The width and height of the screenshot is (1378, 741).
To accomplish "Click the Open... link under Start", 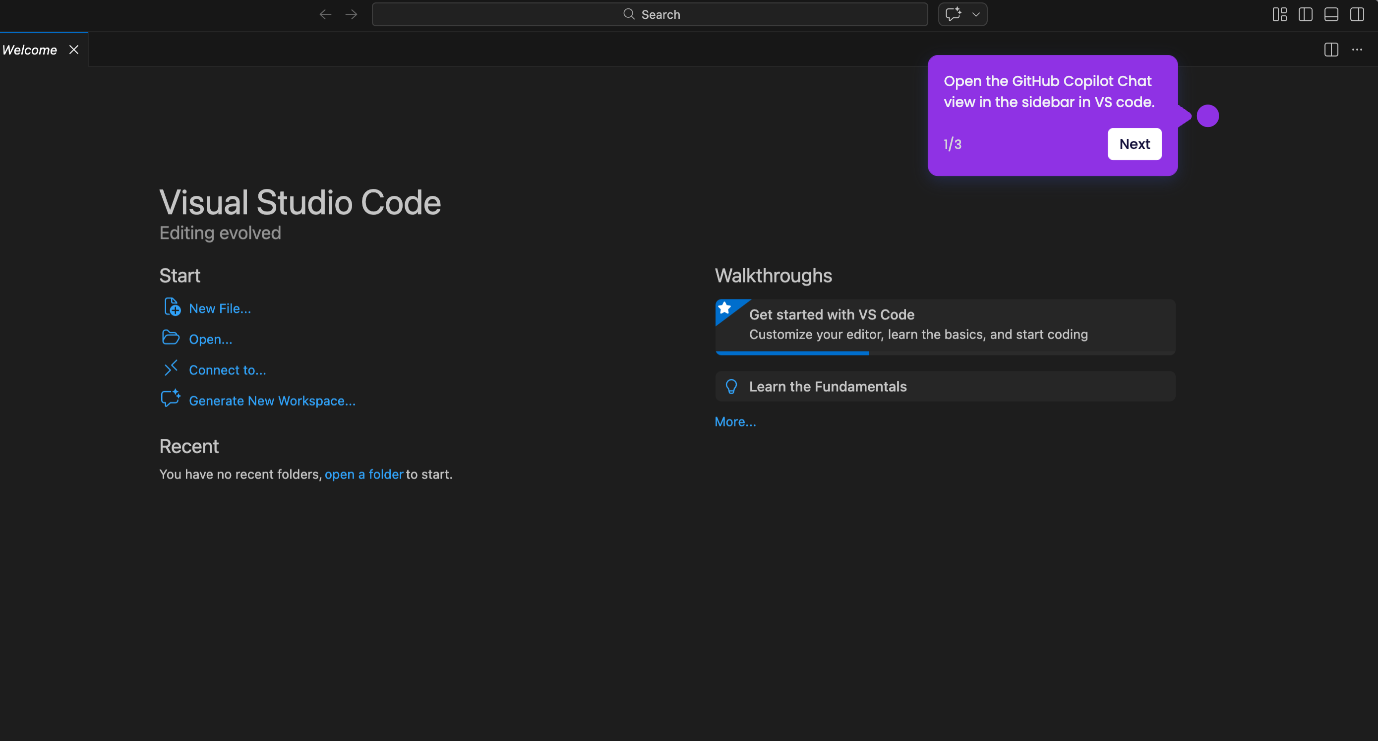I will point(210,340).
